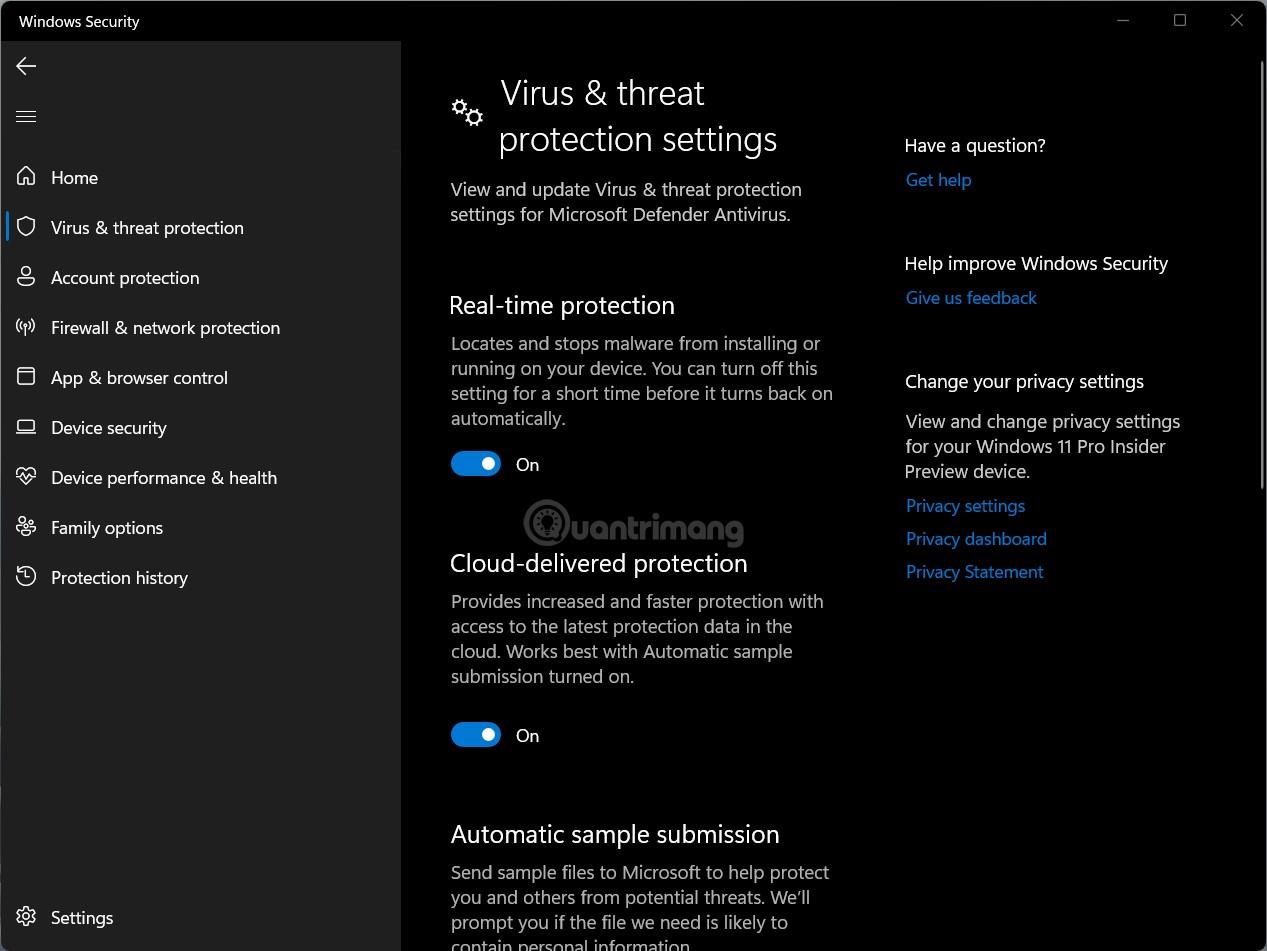This screenshot has width=1267, height=951.
Task: Click the Device security laptop icon
Action: 26,427
